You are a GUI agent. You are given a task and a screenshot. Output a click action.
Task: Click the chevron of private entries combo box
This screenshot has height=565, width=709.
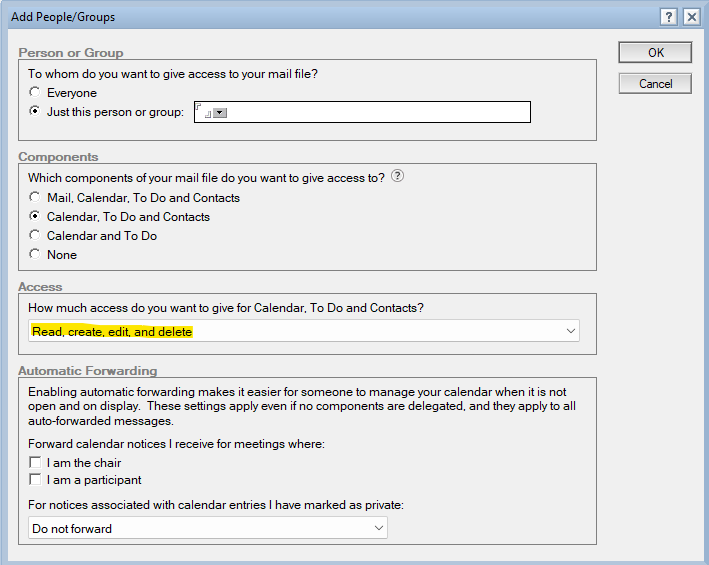tap(378, 528)
